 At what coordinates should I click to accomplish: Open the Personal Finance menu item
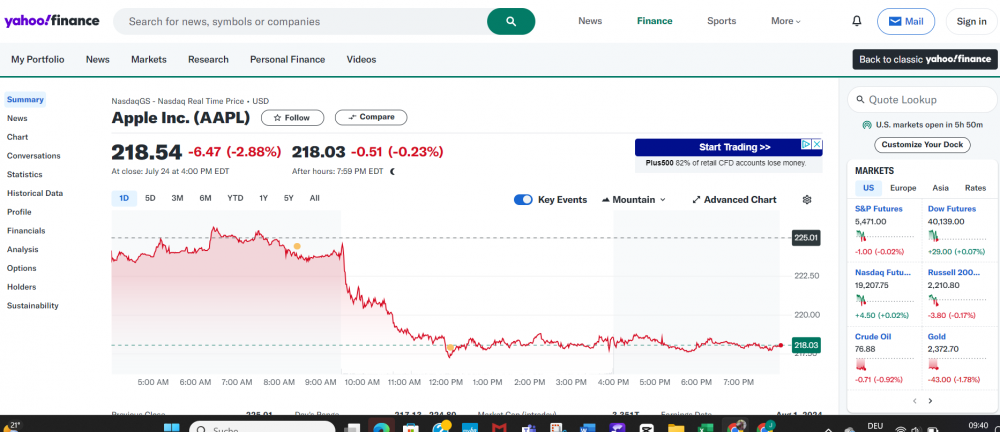pos(287,59)
